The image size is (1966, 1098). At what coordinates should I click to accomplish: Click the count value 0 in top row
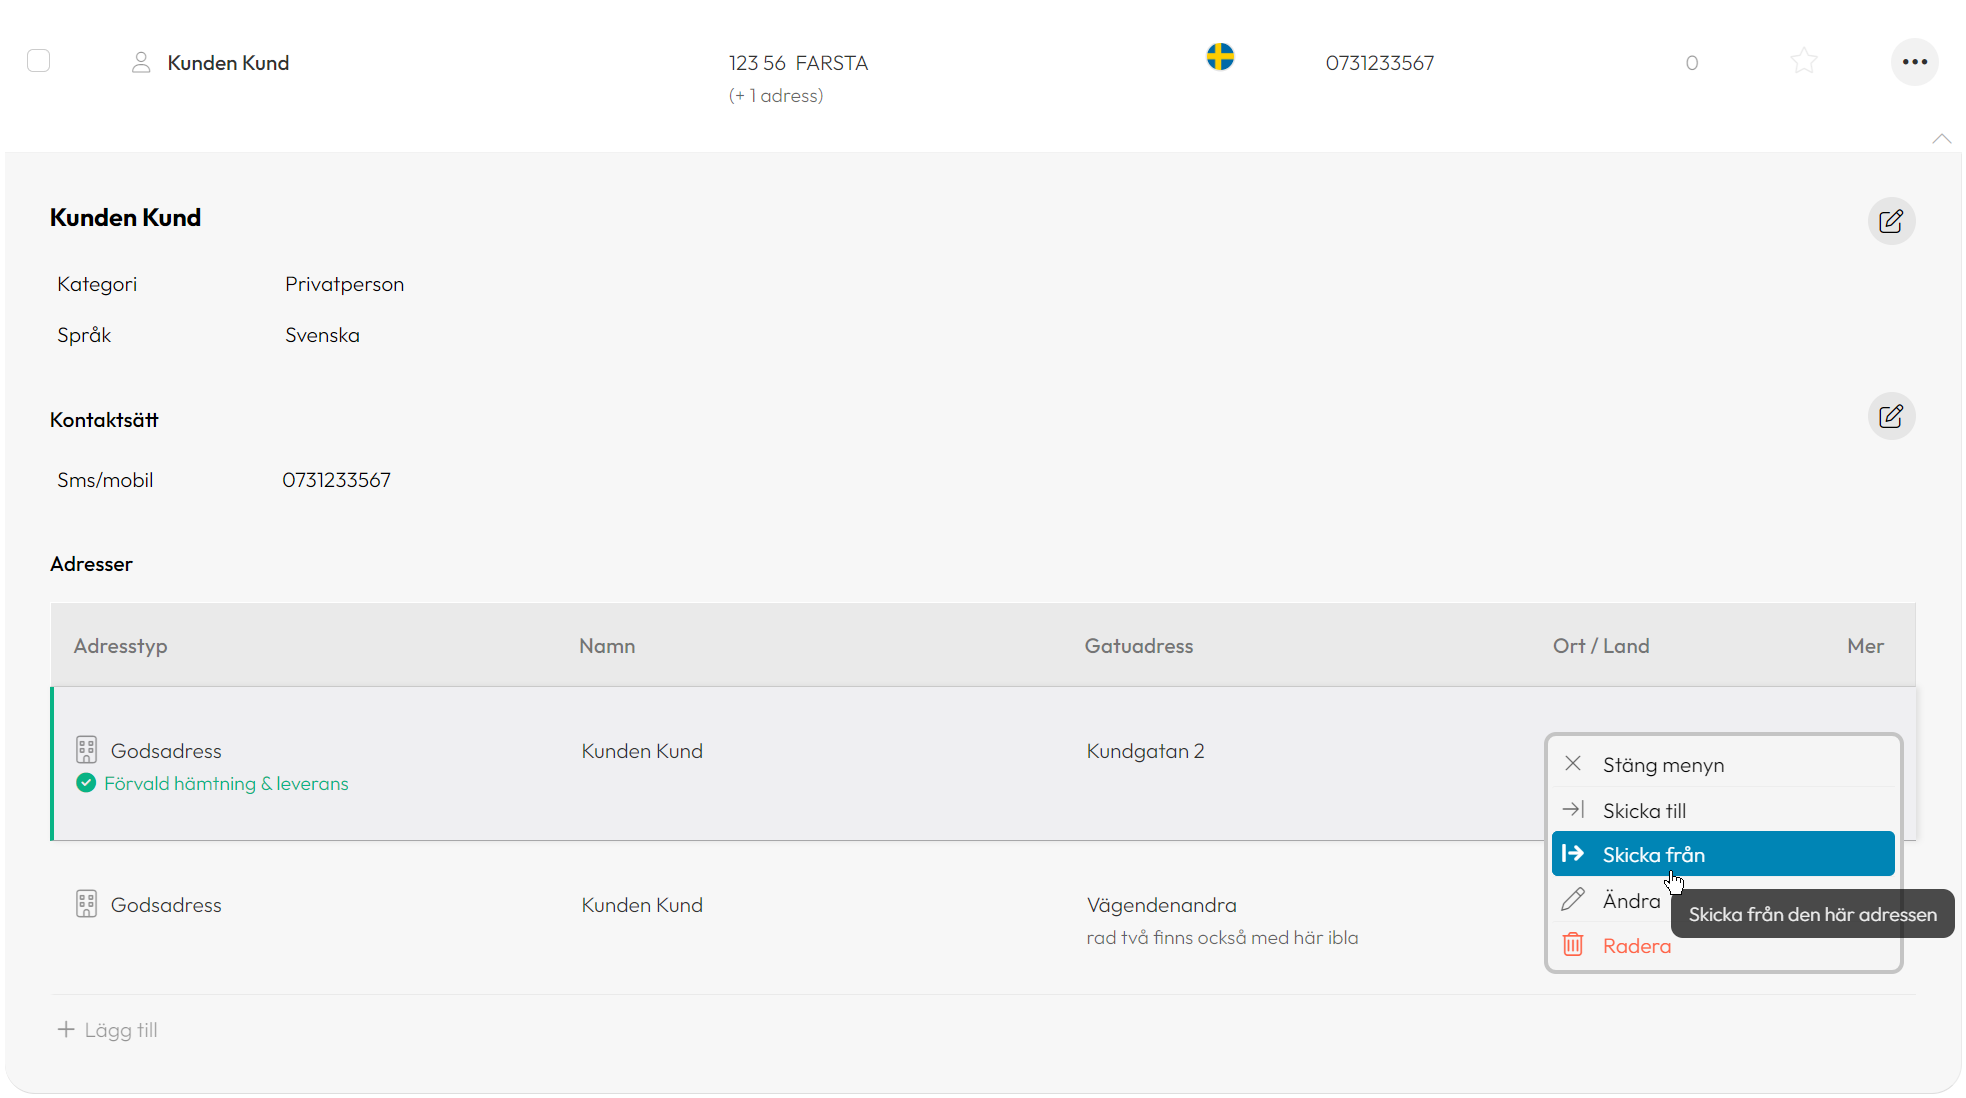click(x=1692, y=63)
